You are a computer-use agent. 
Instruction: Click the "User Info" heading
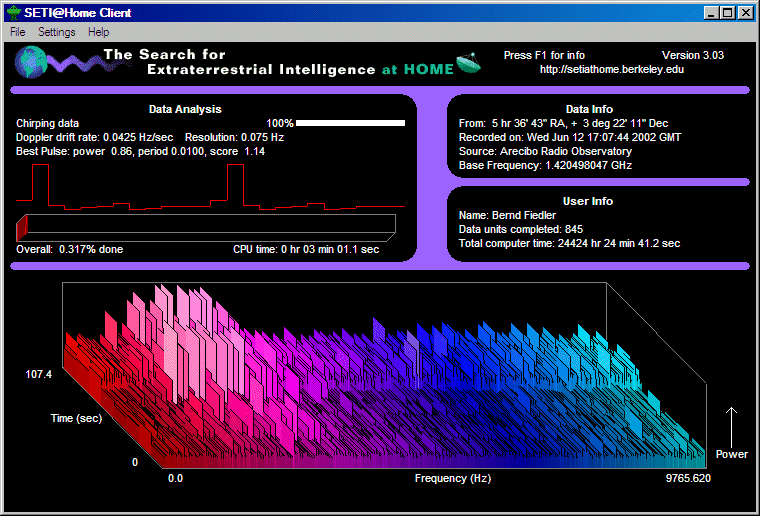[x=588, y=202]
